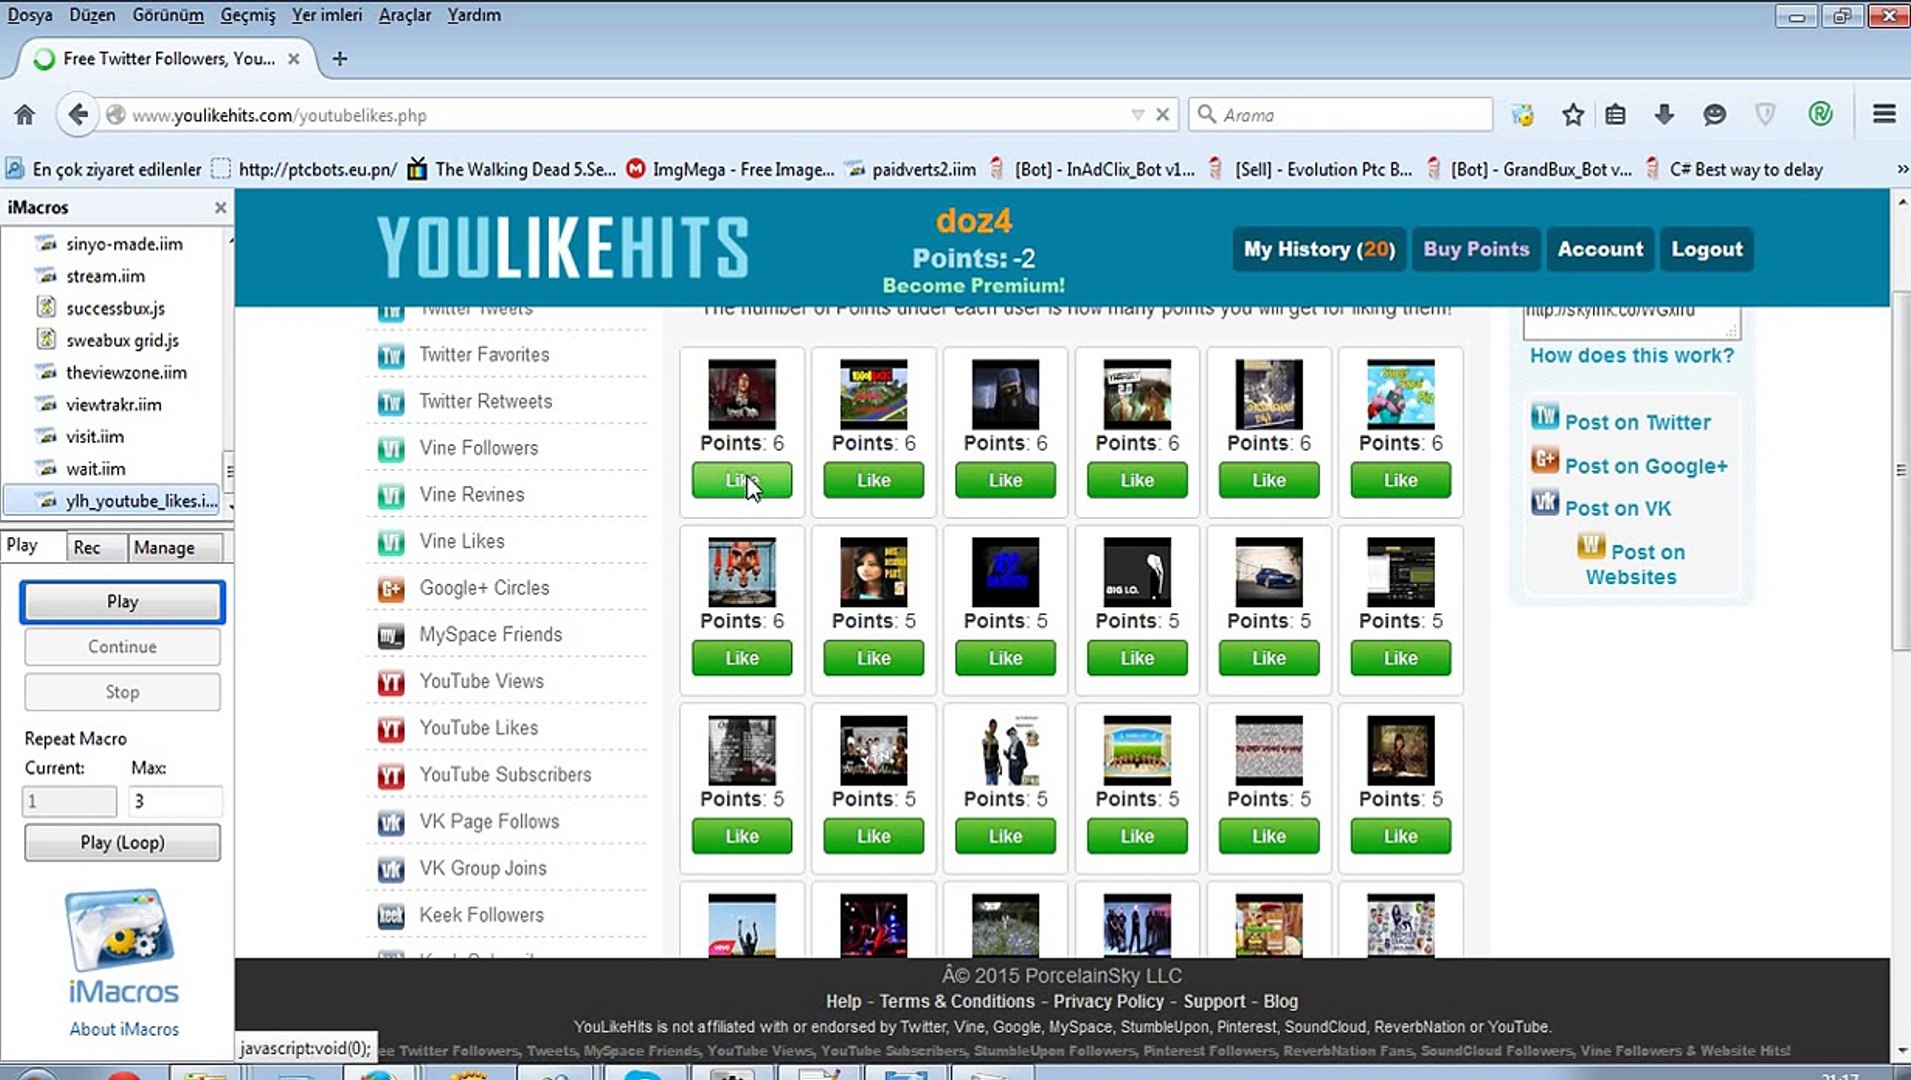Image resolution: width=1911 pixels, height=1080 pixels.
Task: Click the VK icon beside Post on VK
Action: [x=1545, y=502]
